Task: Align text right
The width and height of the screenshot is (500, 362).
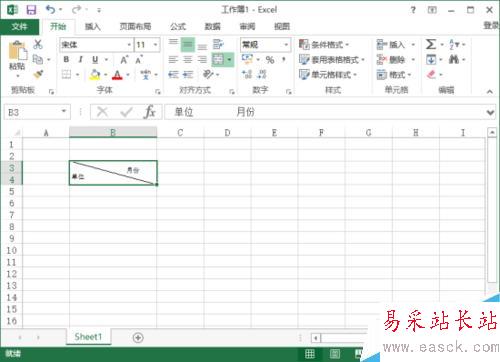Action: (202, 59)
